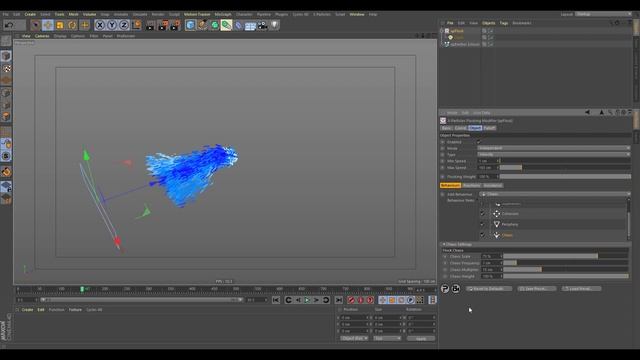
Task: Switch to Model mode in sidebar
Action: [x=6, y=56]
